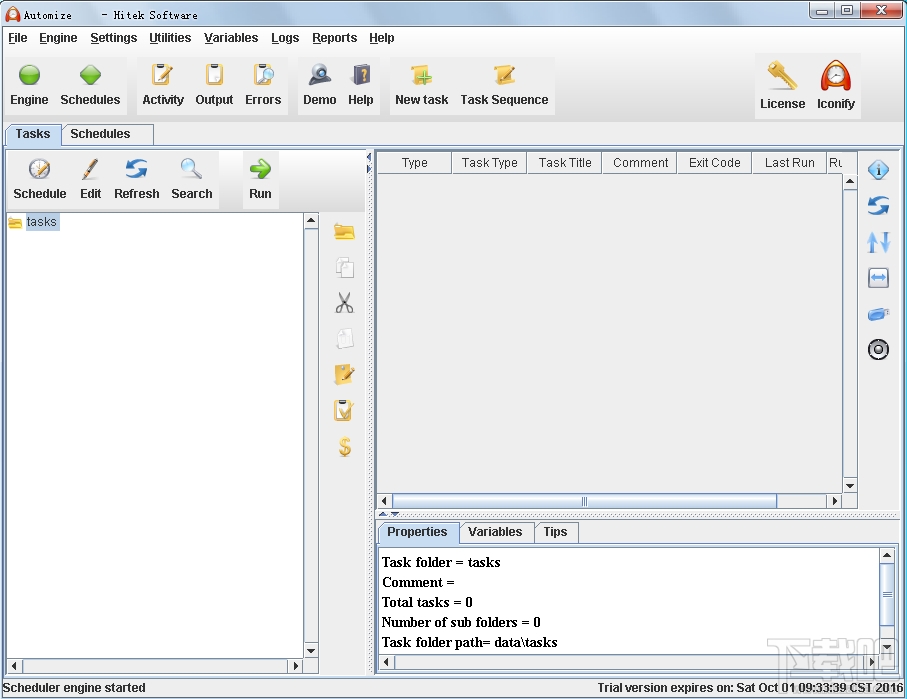Collapse properties pane with split arrow
The width and height of the screenshot is (907, 699).
(x=395, y=514)
